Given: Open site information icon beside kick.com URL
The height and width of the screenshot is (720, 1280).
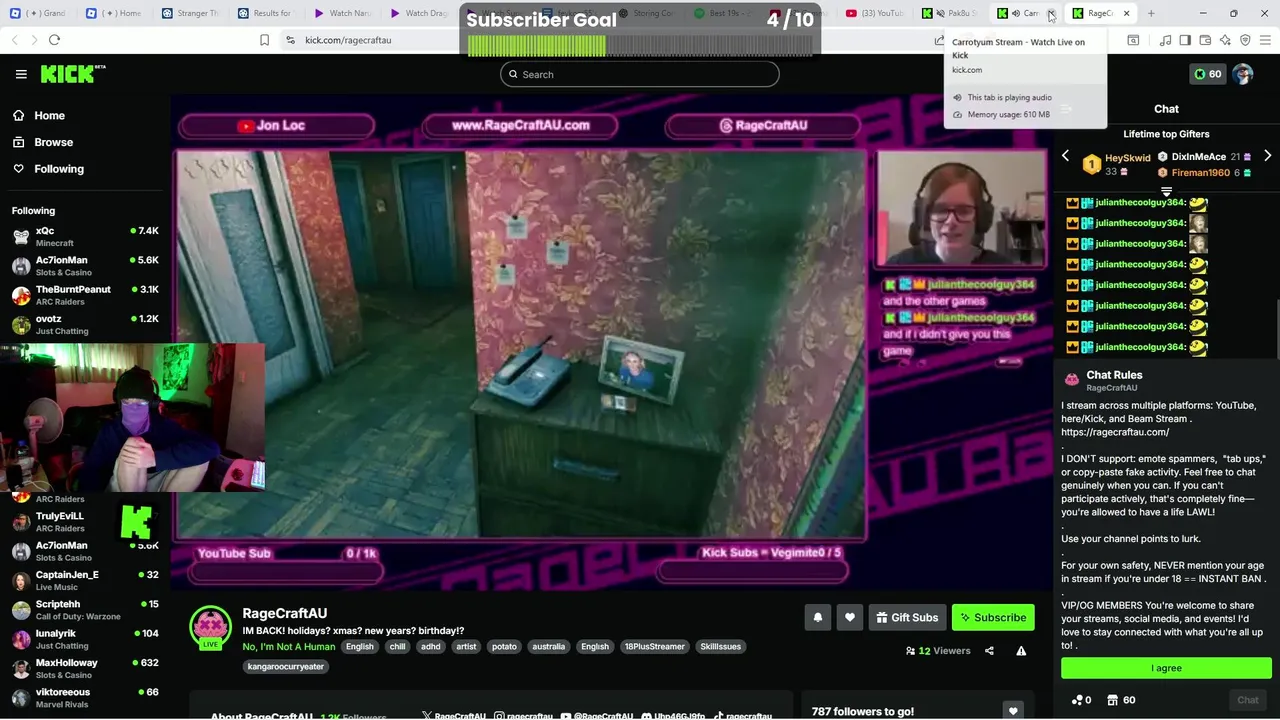Looking at the screenshot, I should click(x=290, y=40).
